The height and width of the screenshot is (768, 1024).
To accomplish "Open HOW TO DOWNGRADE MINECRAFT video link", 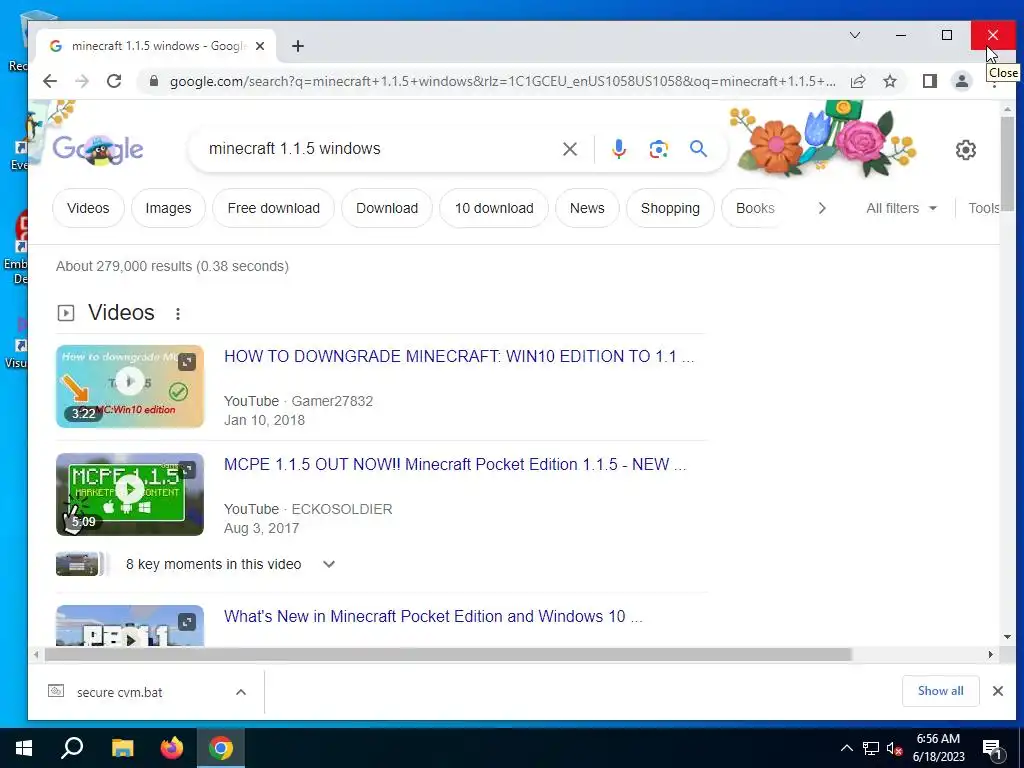I will (x=459, y=357).
